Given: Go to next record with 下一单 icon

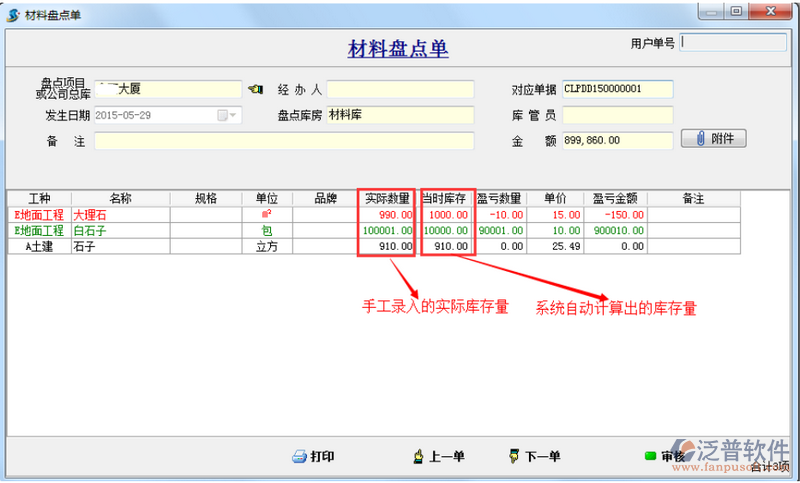Looking at the screenshot, I should 514,456.
